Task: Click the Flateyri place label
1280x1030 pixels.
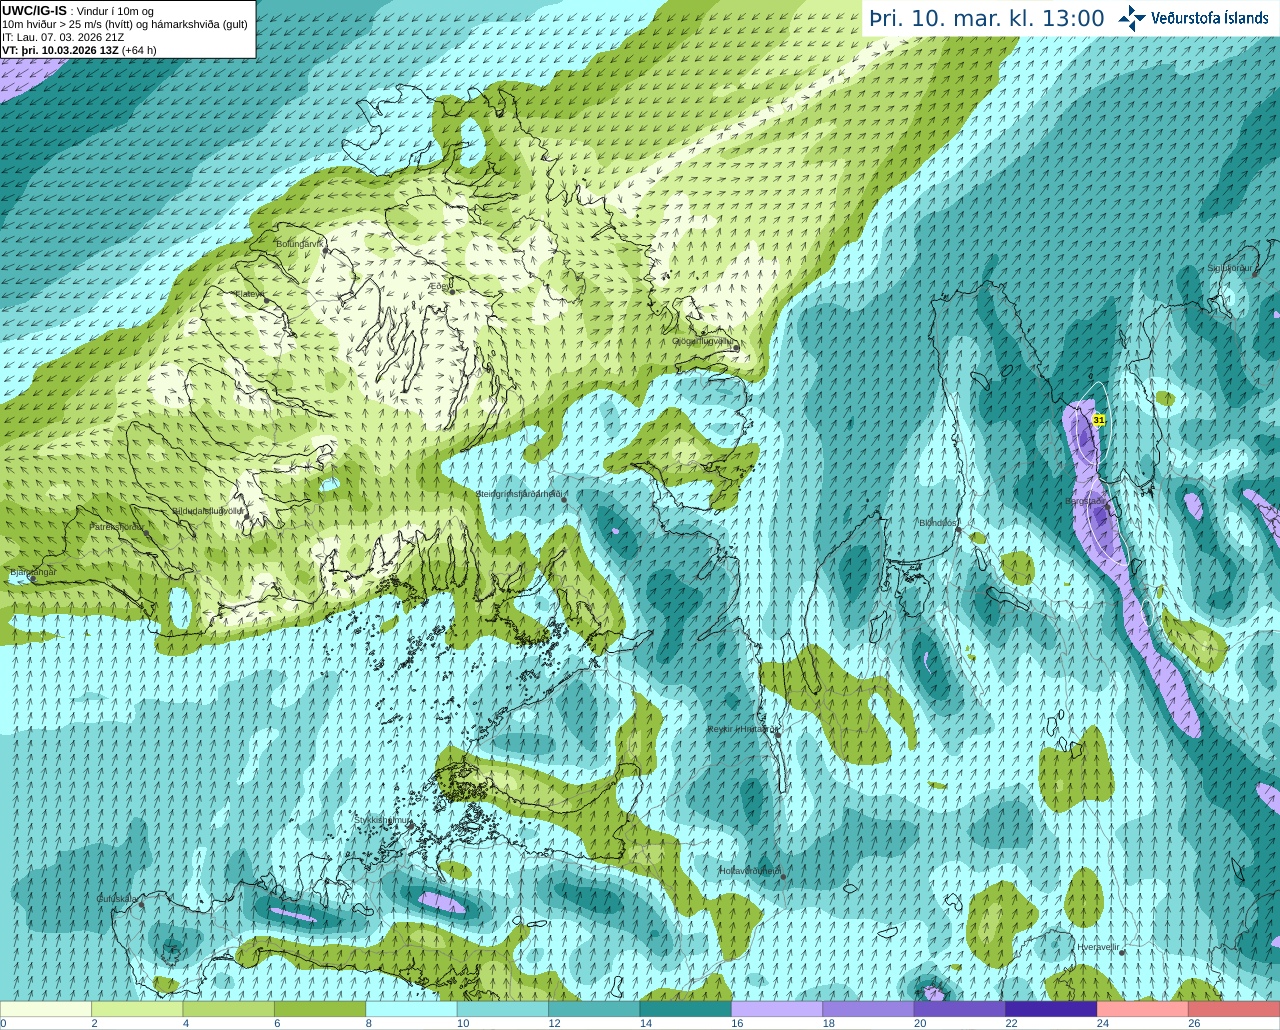Action: pyautogui.click(x=250, y=294)
